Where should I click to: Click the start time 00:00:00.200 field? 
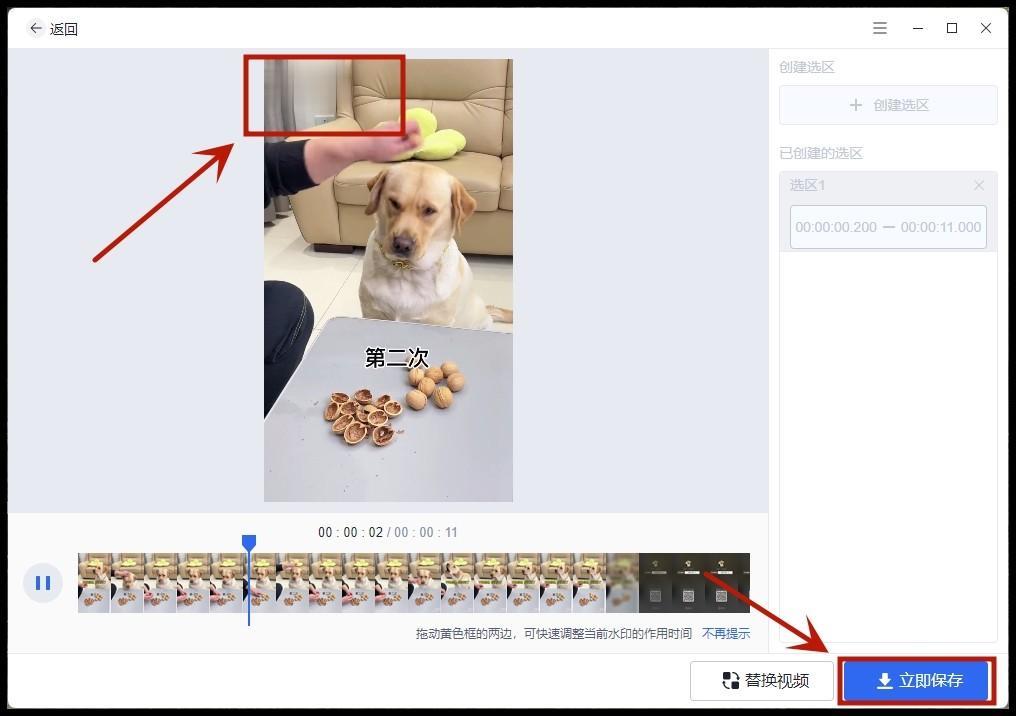click(836, 227)
